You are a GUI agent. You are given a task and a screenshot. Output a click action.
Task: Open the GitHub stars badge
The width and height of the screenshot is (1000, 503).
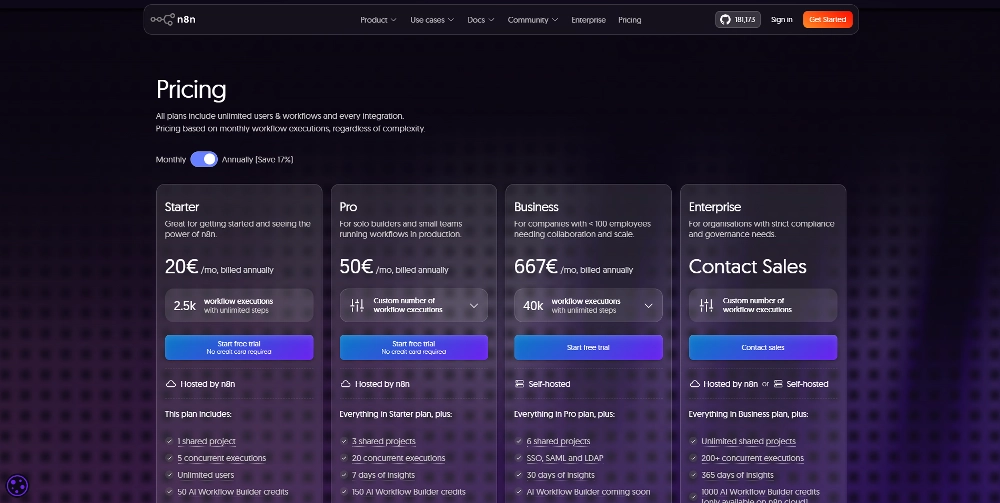(x=738, y=19)
